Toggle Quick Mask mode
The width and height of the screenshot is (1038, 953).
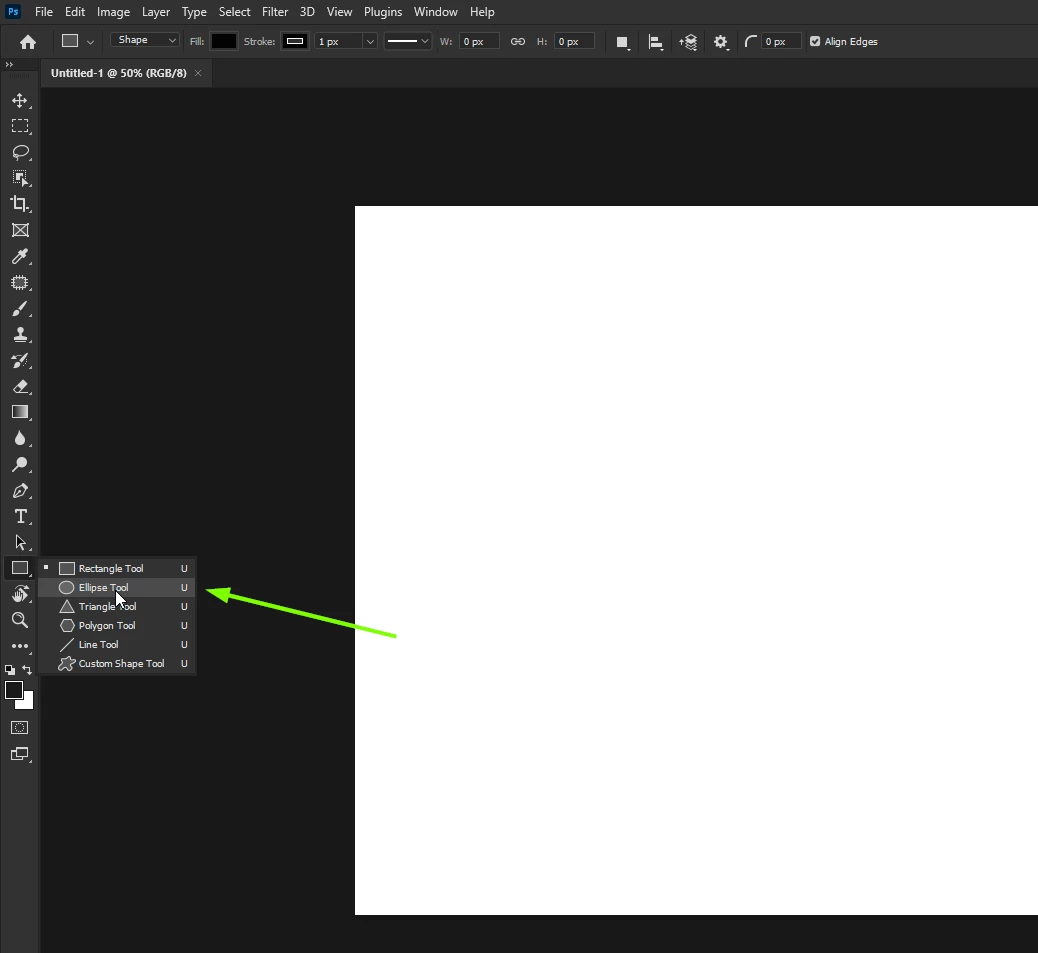pyautogui.click(x=20, y=728)
